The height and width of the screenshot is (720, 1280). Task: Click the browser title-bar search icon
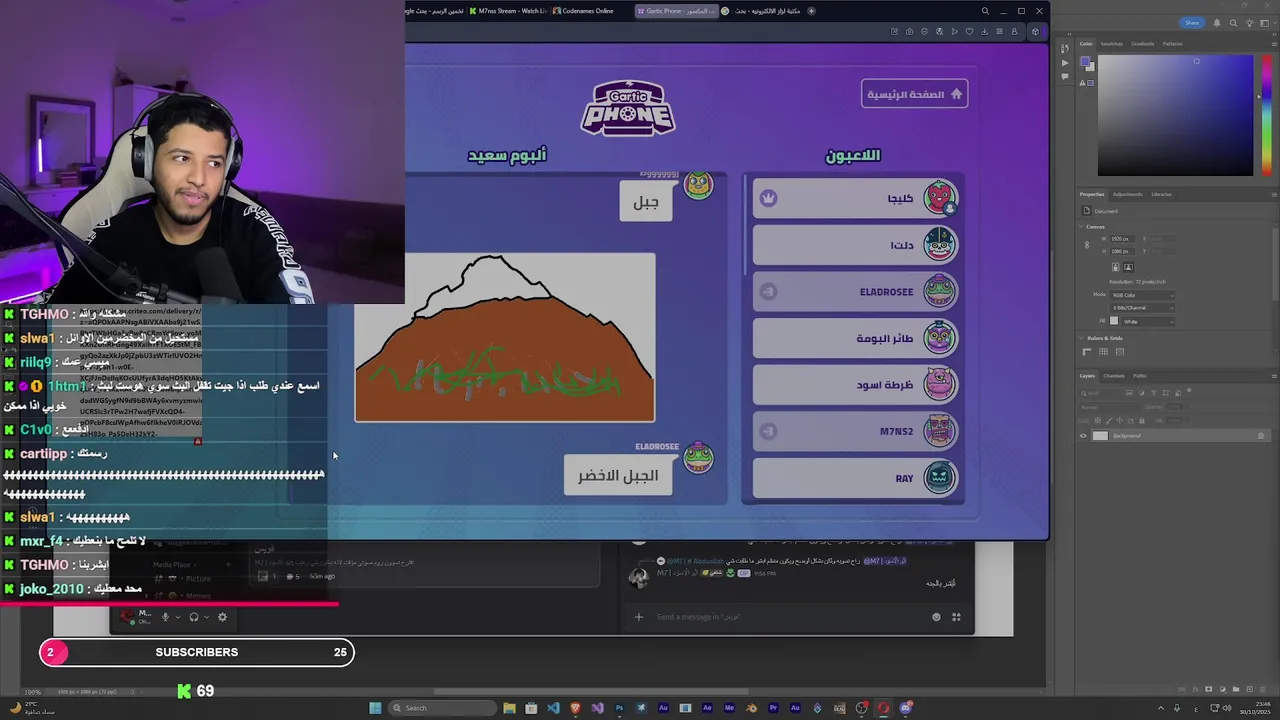[x=985, y=11]
